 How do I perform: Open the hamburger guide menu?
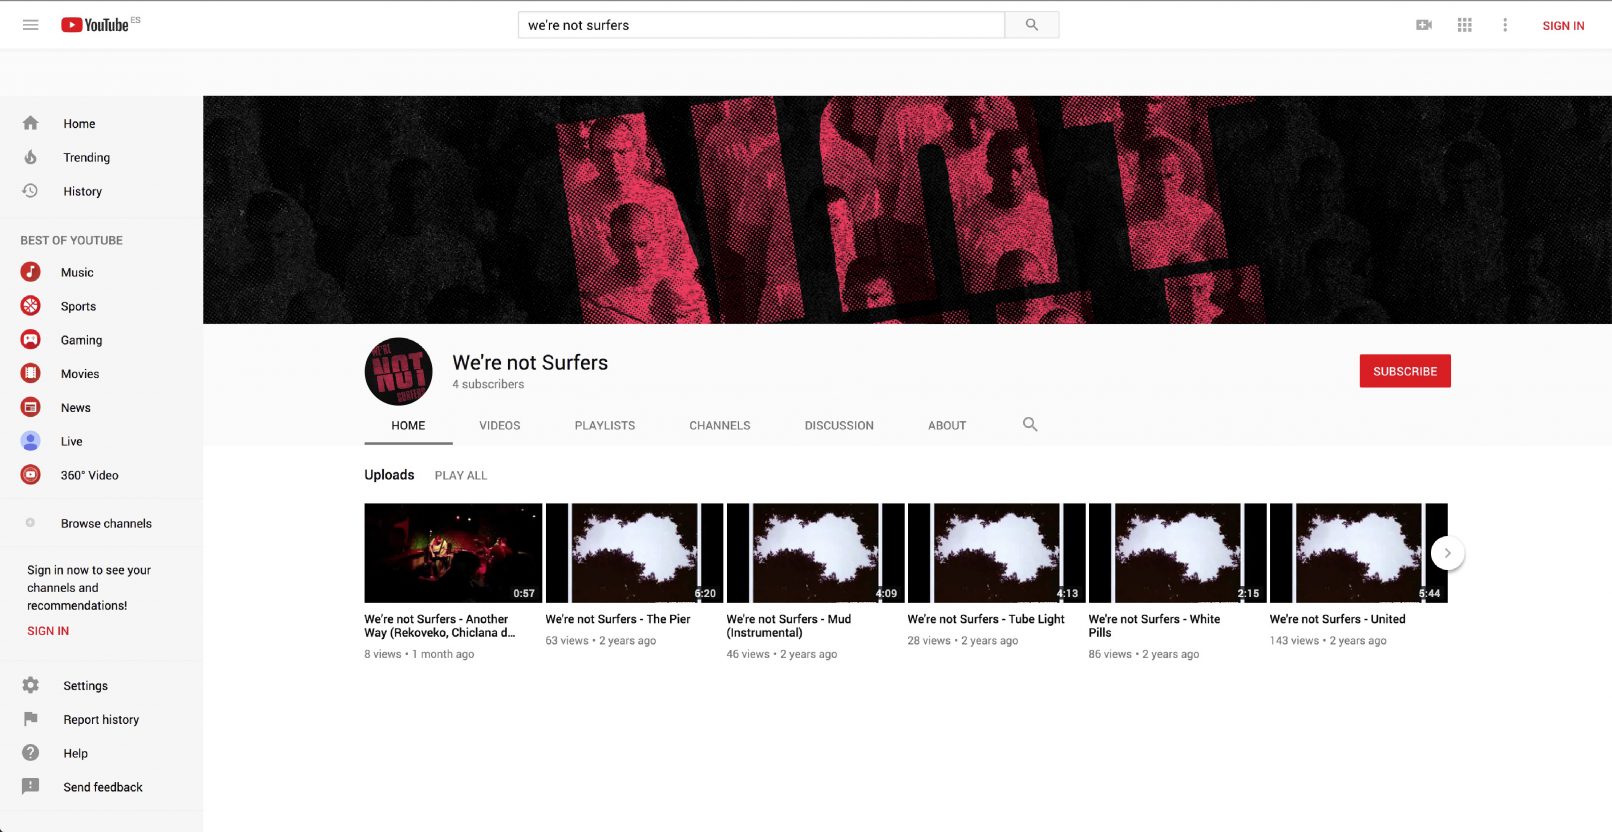[30, 25]
